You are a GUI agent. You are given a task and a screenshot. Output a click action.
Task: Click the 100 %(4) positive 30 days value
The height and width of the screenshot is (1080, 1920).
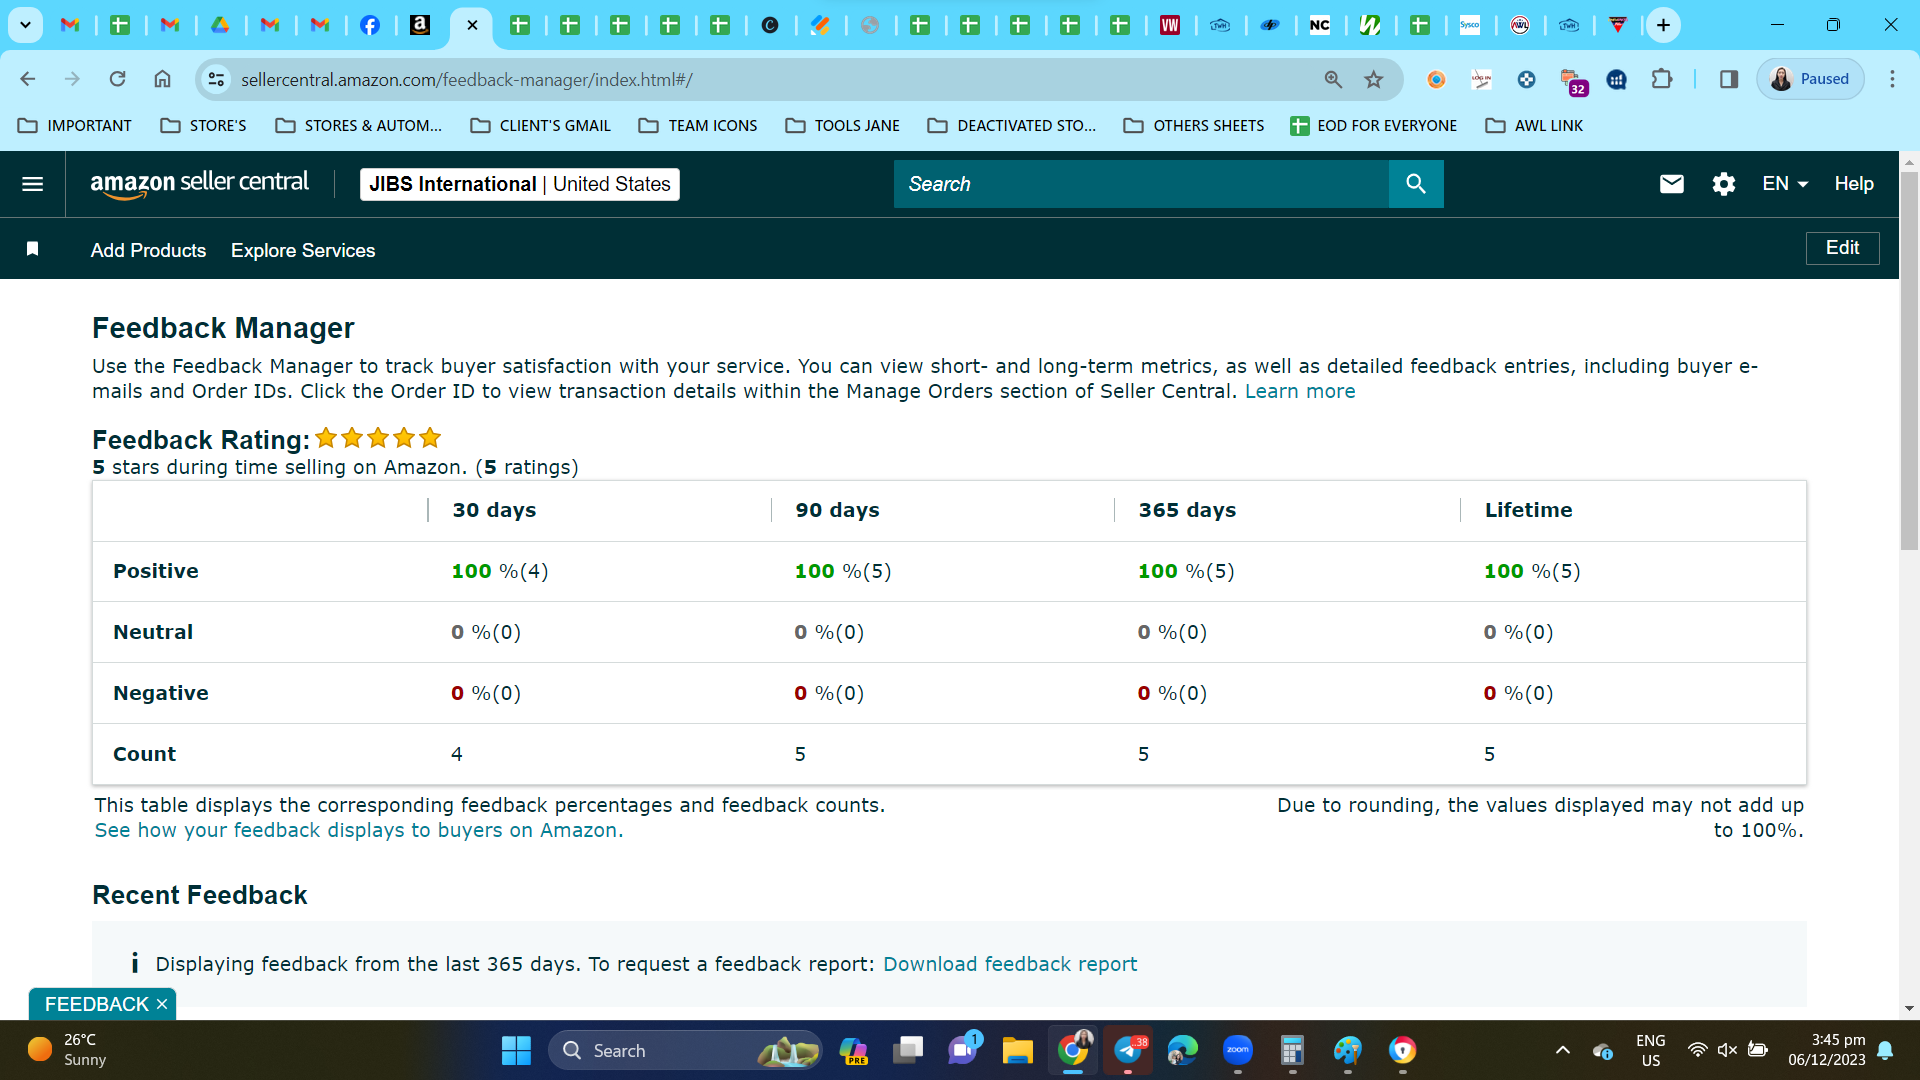(x=500, y=571)
